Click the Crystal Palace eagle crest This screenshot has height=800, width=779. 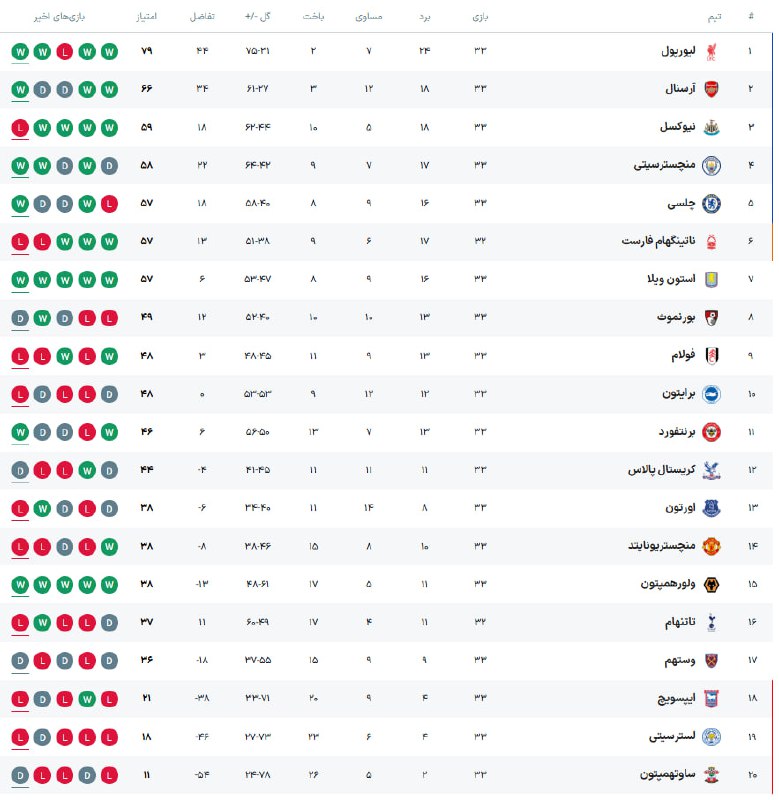711,470
